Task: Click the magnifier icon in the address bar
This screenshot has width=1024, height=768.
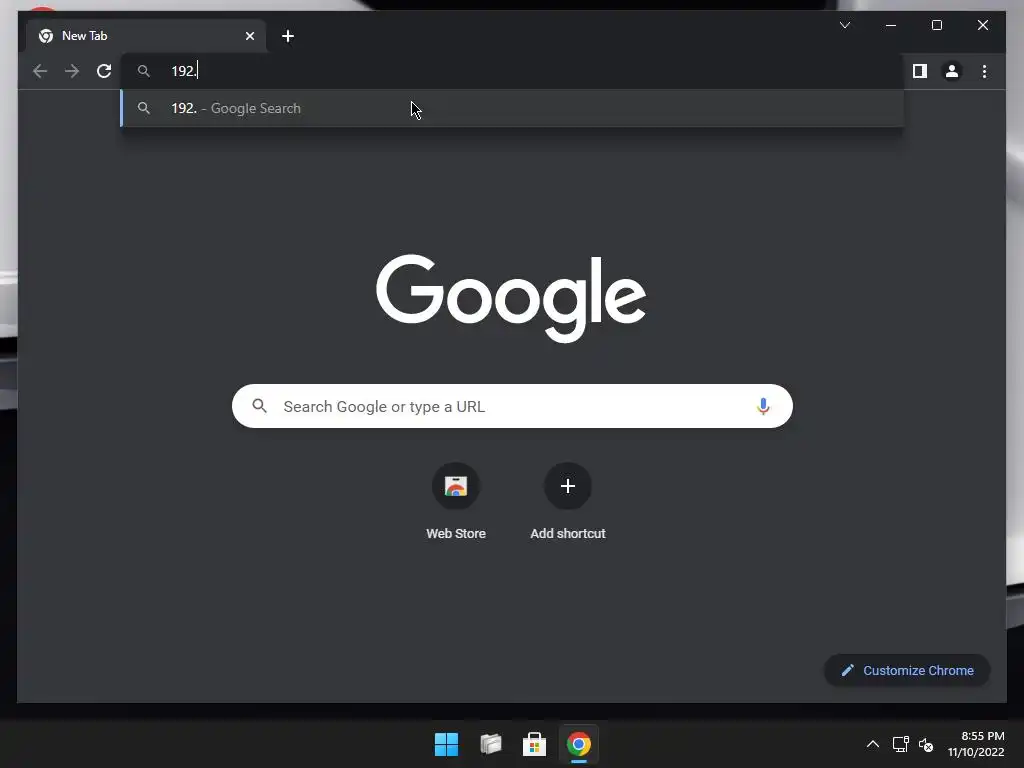Action: click(144, 71)
